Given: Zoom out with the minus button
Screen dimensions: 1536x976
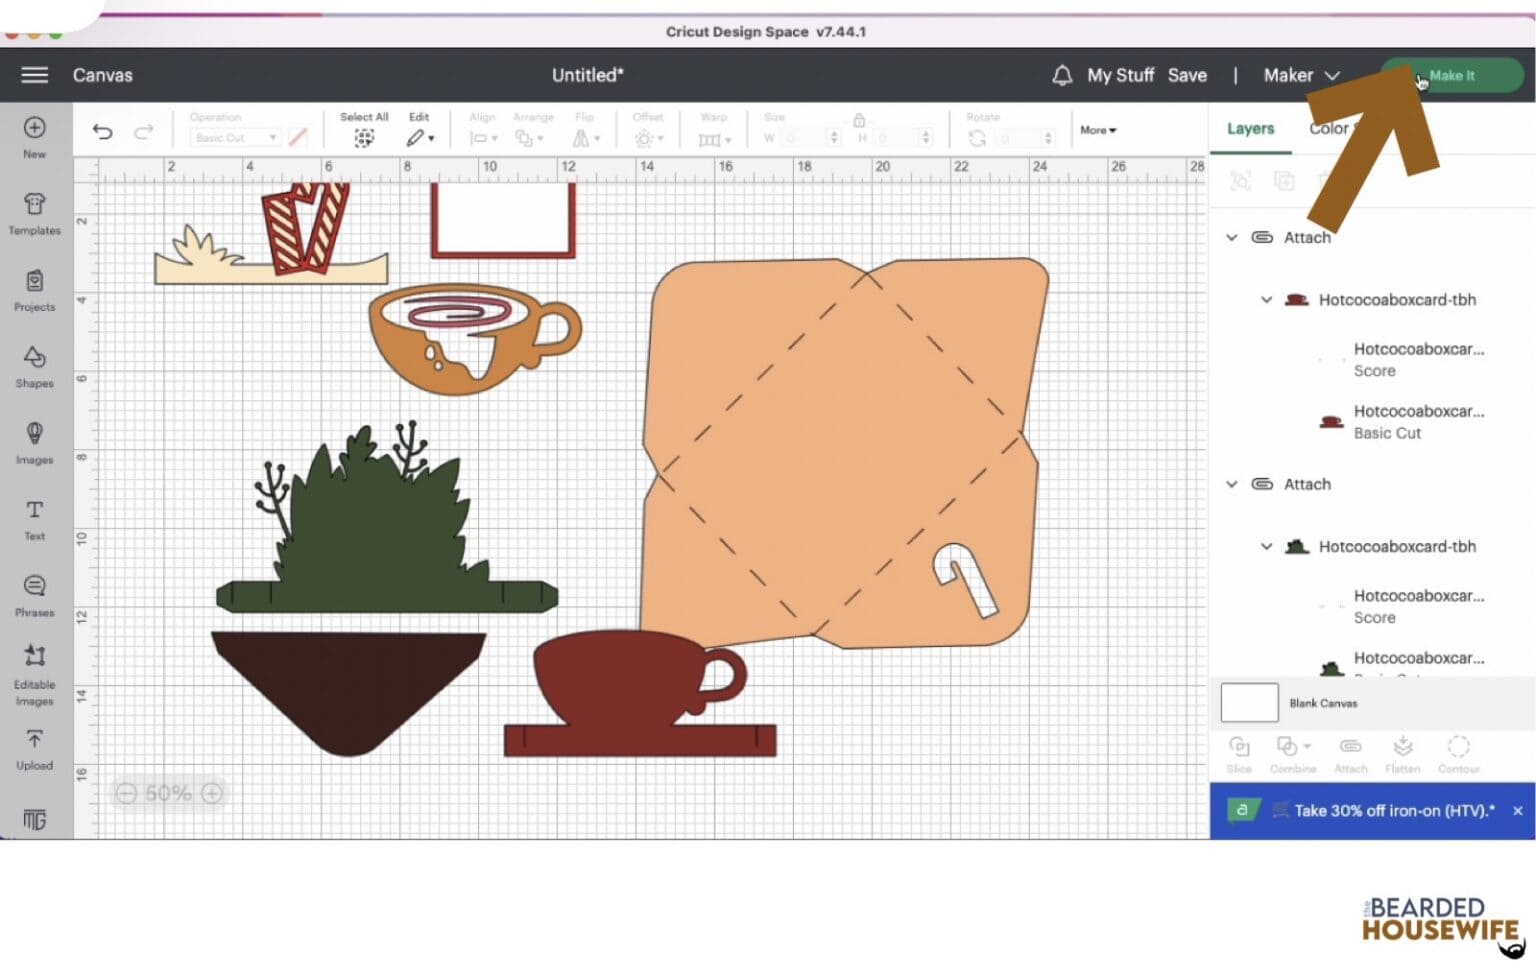Looking at the screenshot, I should 126,793.
